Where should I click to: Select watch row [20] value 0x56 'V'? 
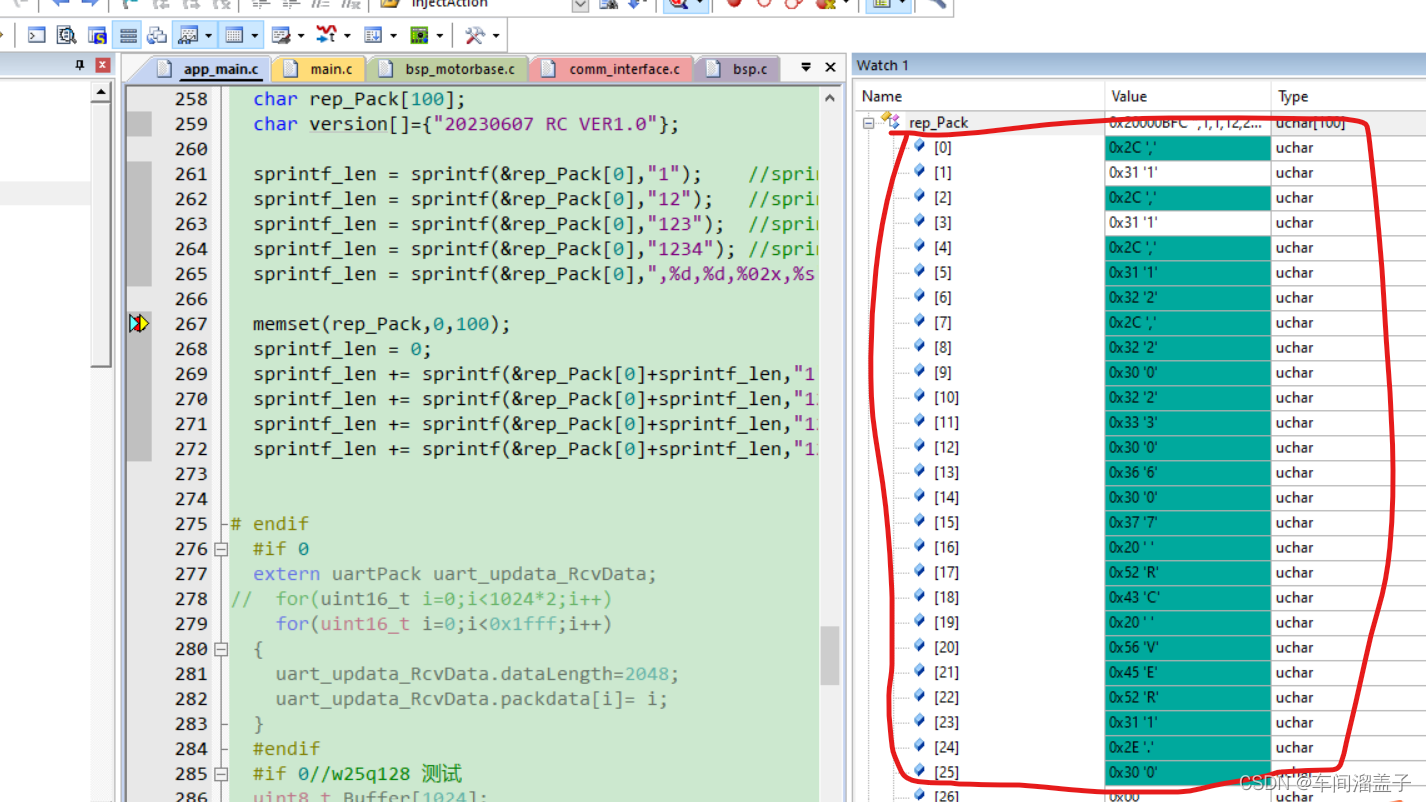click(x=1188, y=648)
